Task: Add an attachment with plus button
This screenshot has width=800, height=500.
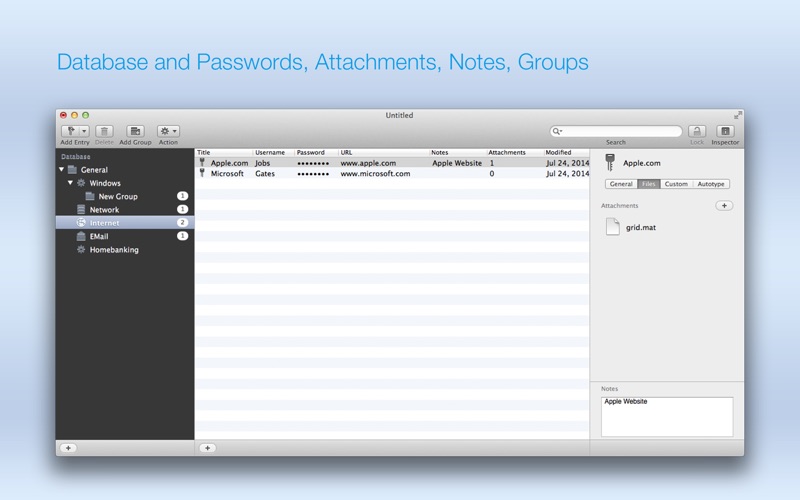Action: pos(724,206)
